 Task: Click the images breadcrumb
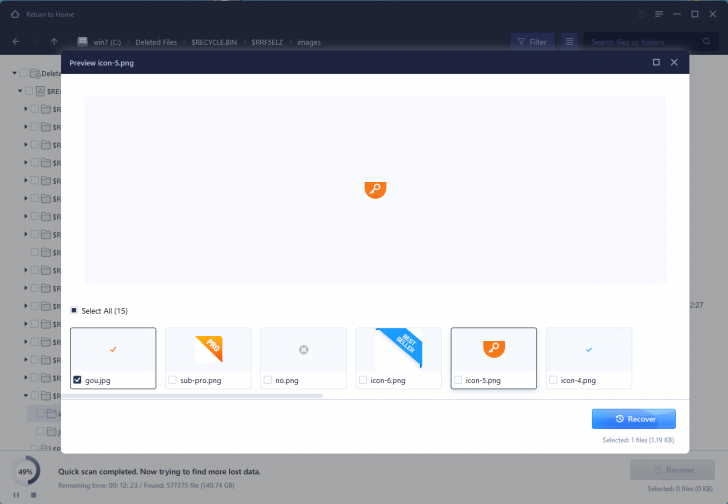pos(309,42)
